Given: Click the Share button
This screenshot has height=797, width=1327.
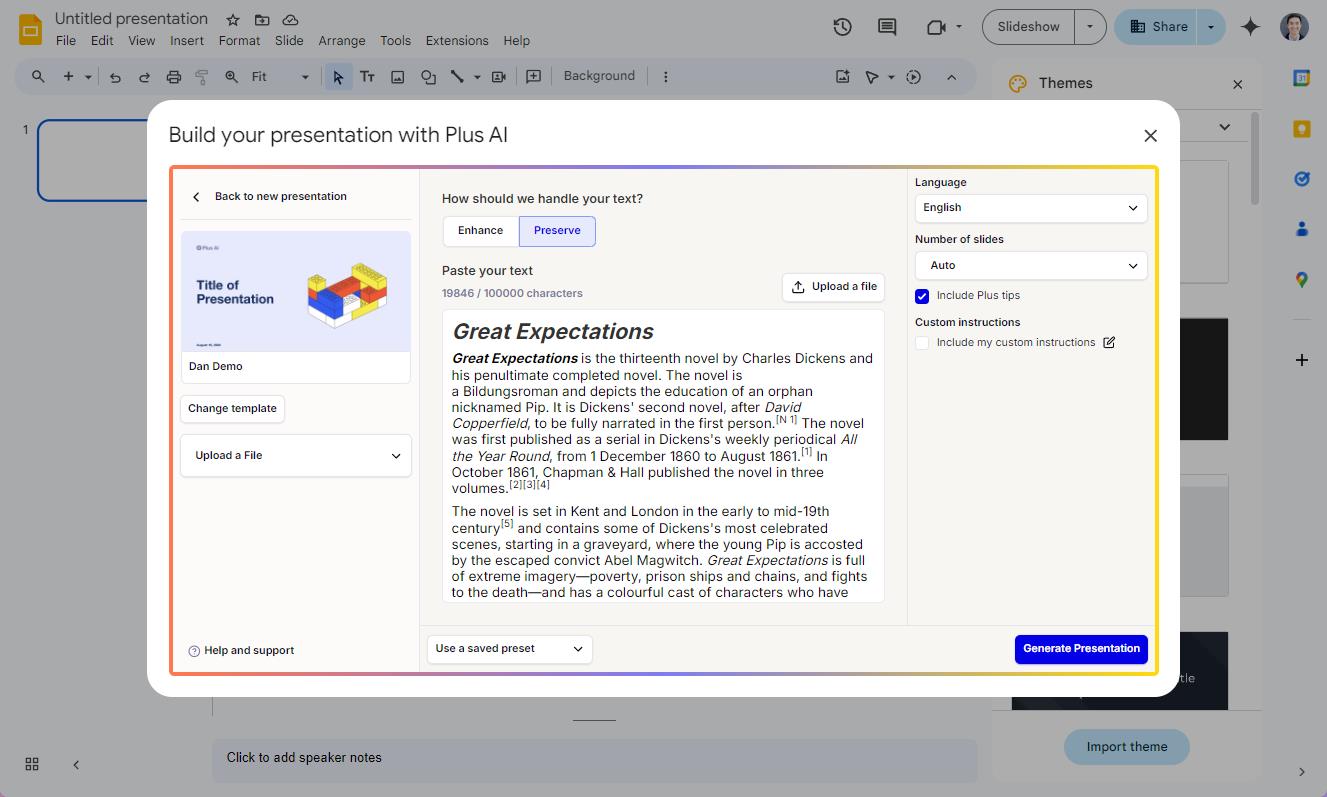Looking at the screenshot, I should point(1158,27).
